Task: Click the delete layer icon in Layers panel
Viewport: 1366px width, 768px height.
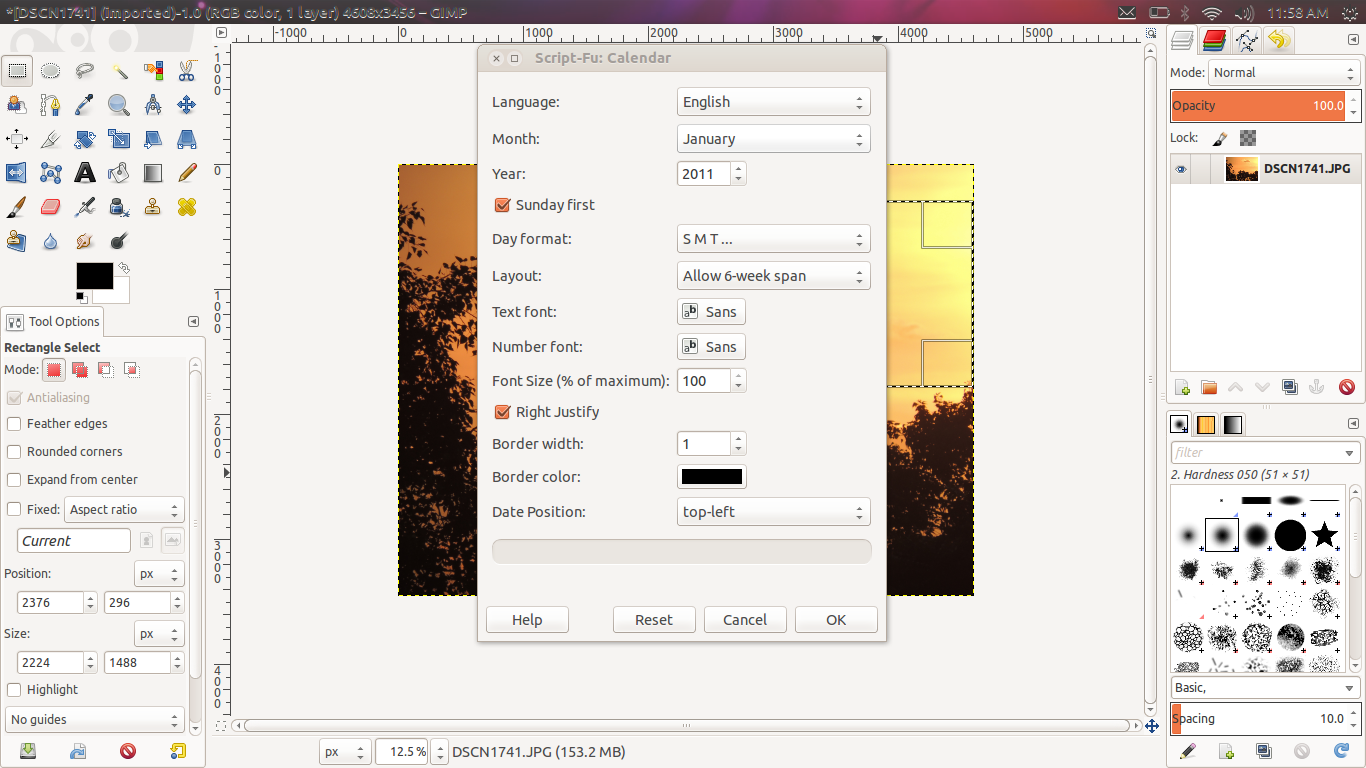Action: 1346,387
